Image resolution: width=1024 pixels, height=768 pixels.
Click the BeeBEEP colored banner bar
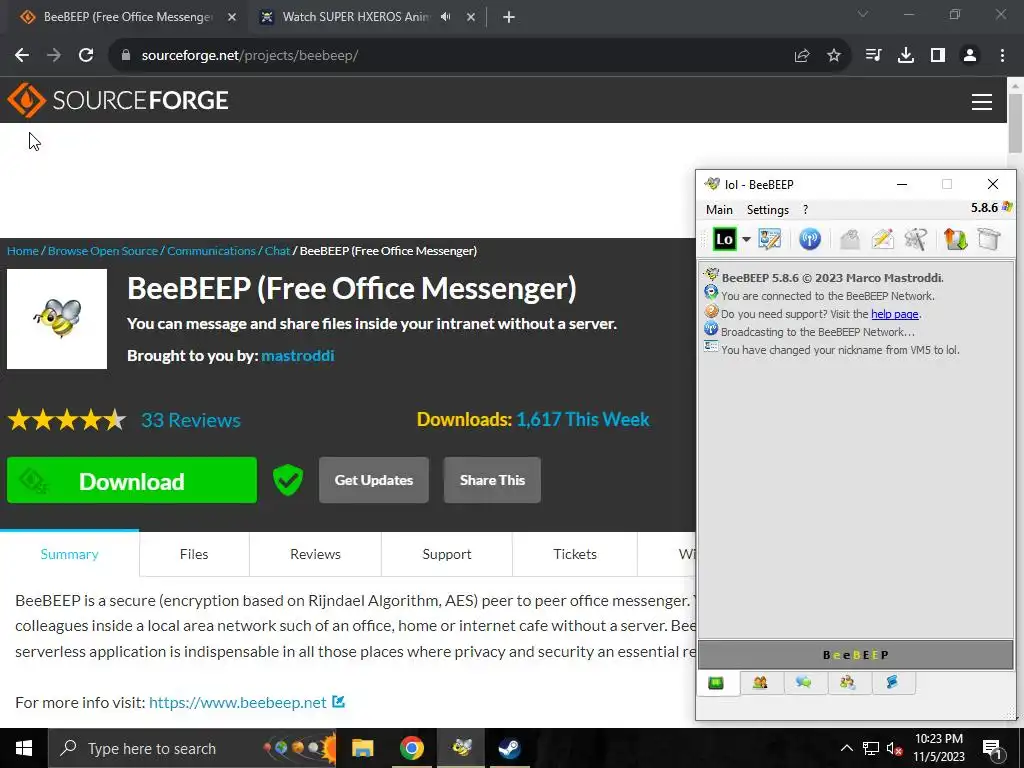pyautogui.click(x=856, y=655)
